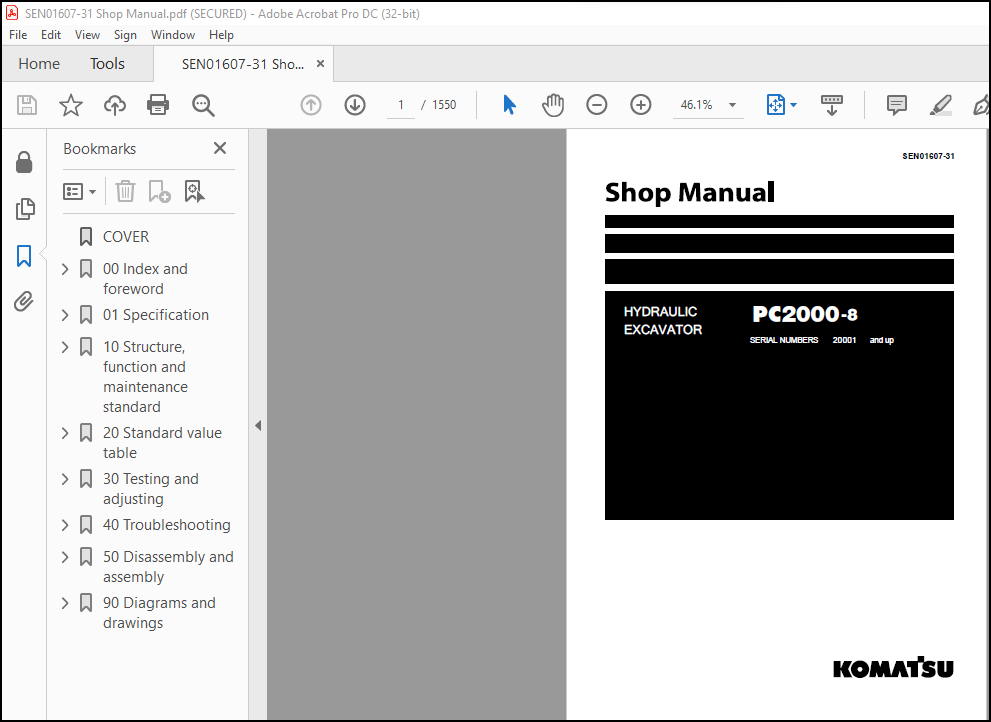Expand 90 Diagrams and drawings bookmark
Viewport: 991px width, 722px height.
coord(65,603)
